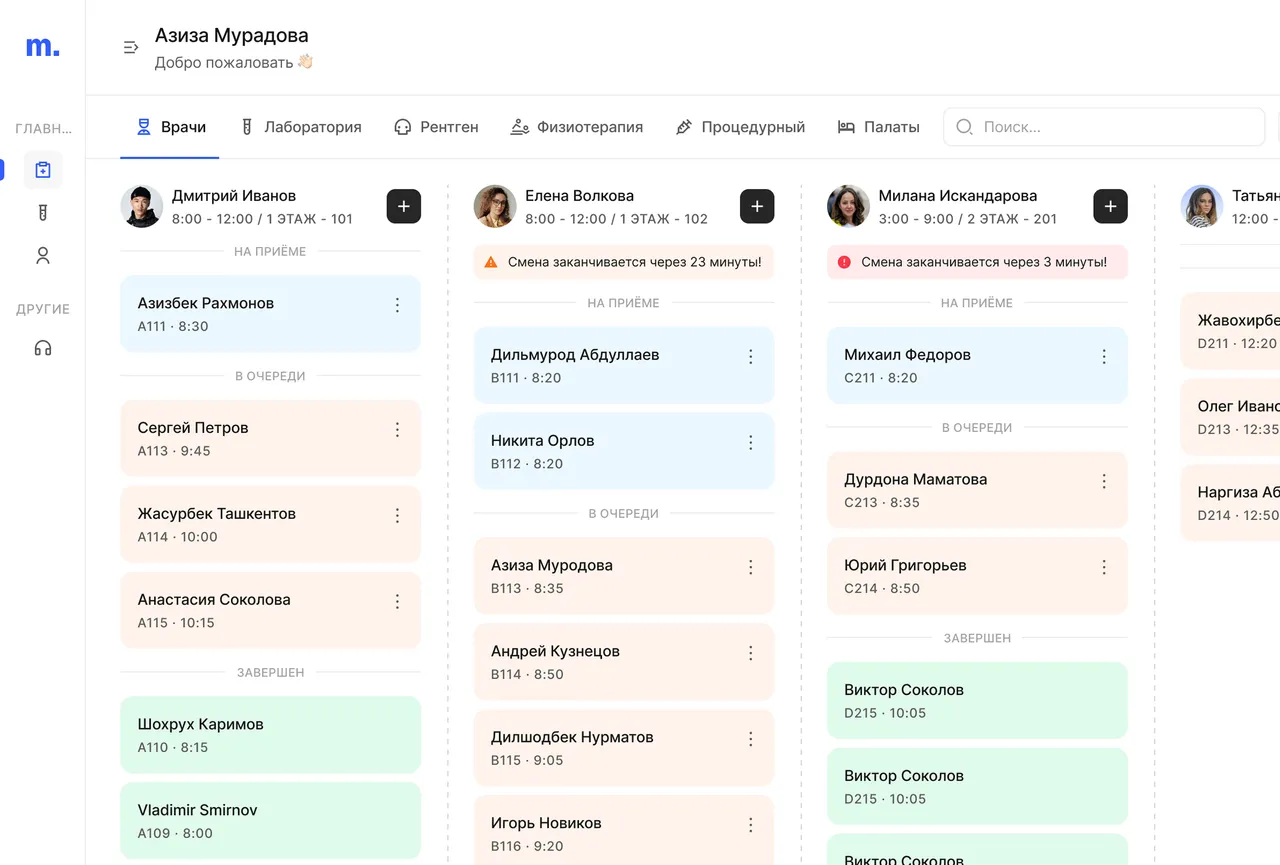Add a patient to Елена Волкова's queue
This screenshot has width=1280, height=865.
point(757,206)
